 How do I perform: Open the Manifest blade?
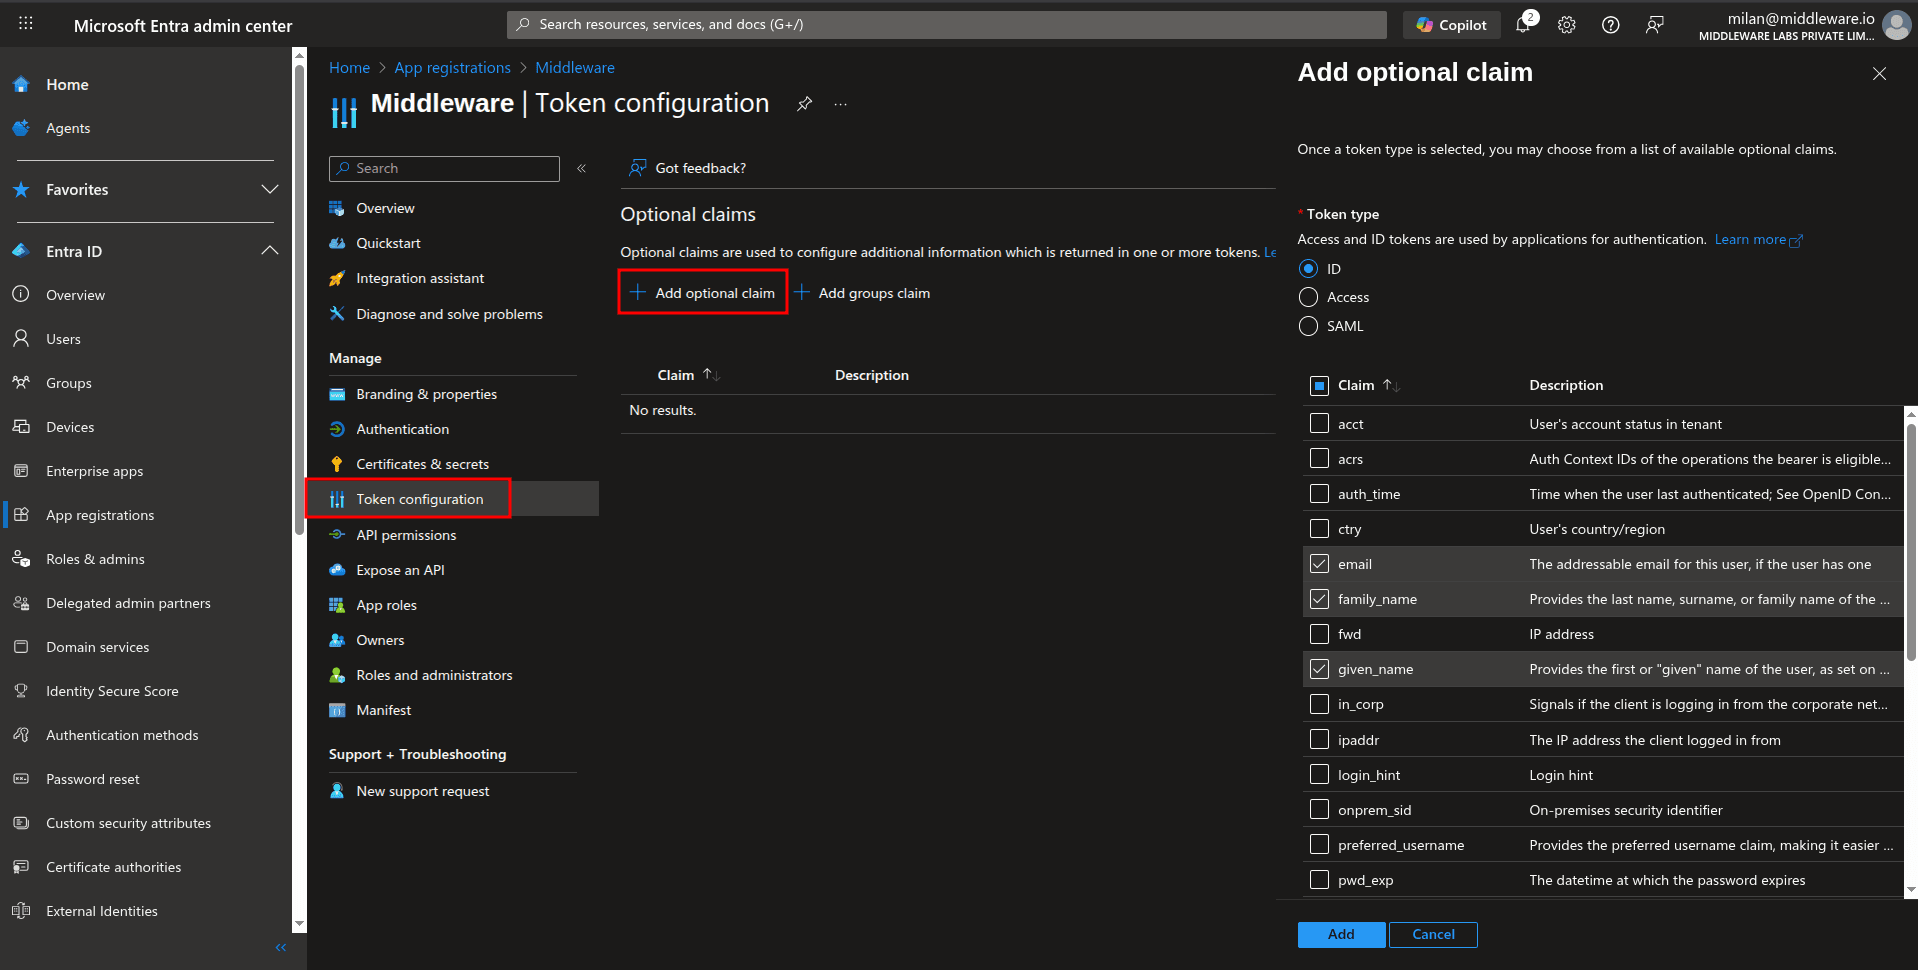pyautogui.click(x=384, y=710)
